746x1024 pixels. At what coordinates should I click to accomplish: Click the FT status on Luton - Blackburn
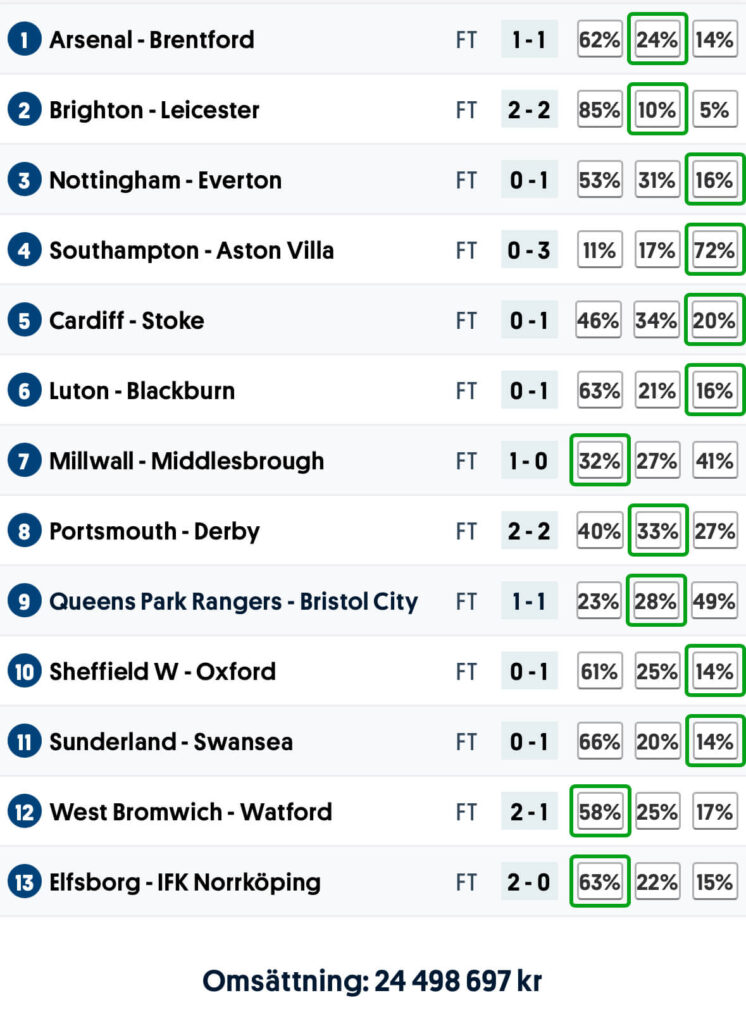(466, 391)
